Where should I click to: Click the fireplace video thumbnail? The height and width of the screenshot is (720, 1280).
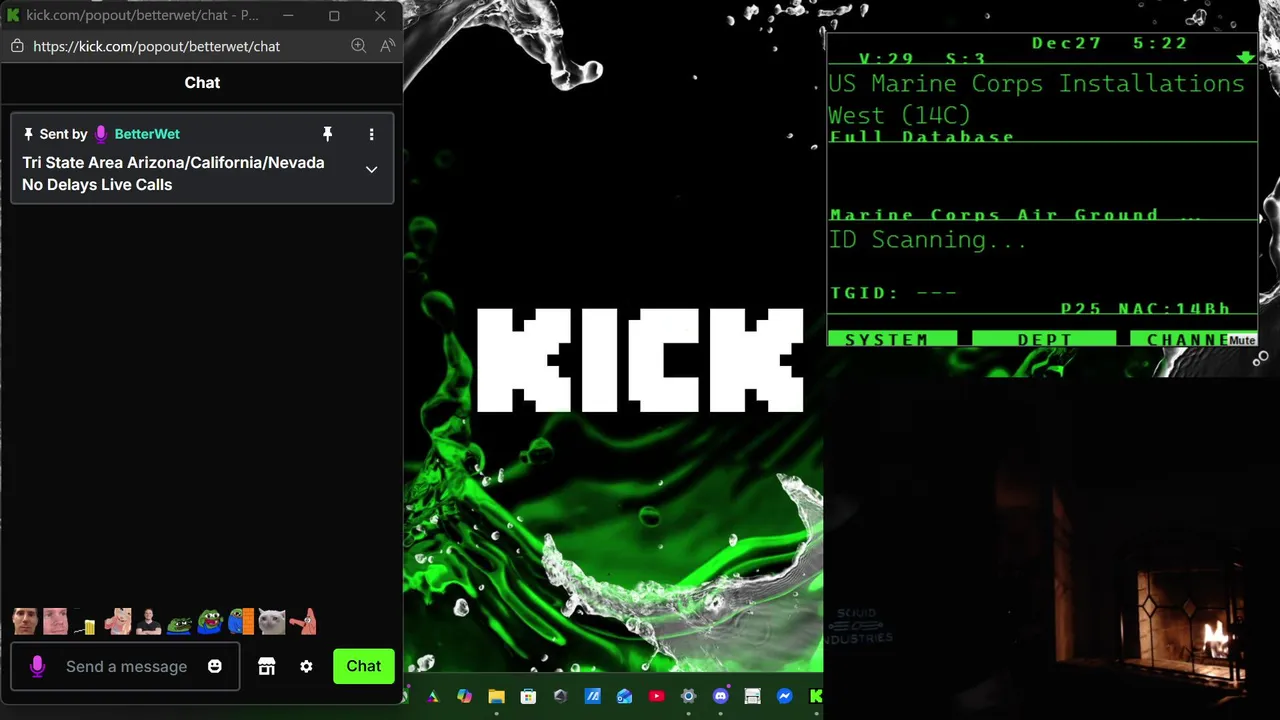point(1052,548)
